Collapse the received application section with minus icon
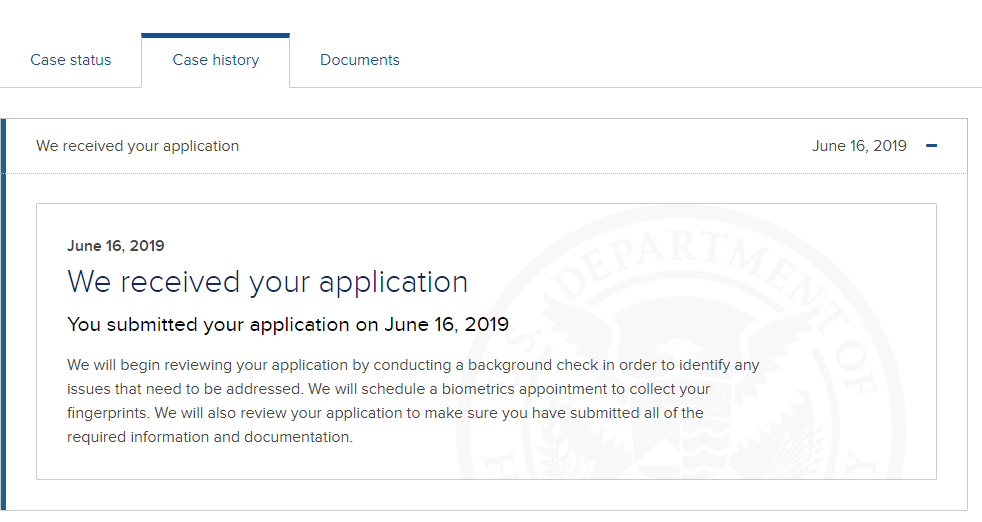 click(x=931, y=146)
